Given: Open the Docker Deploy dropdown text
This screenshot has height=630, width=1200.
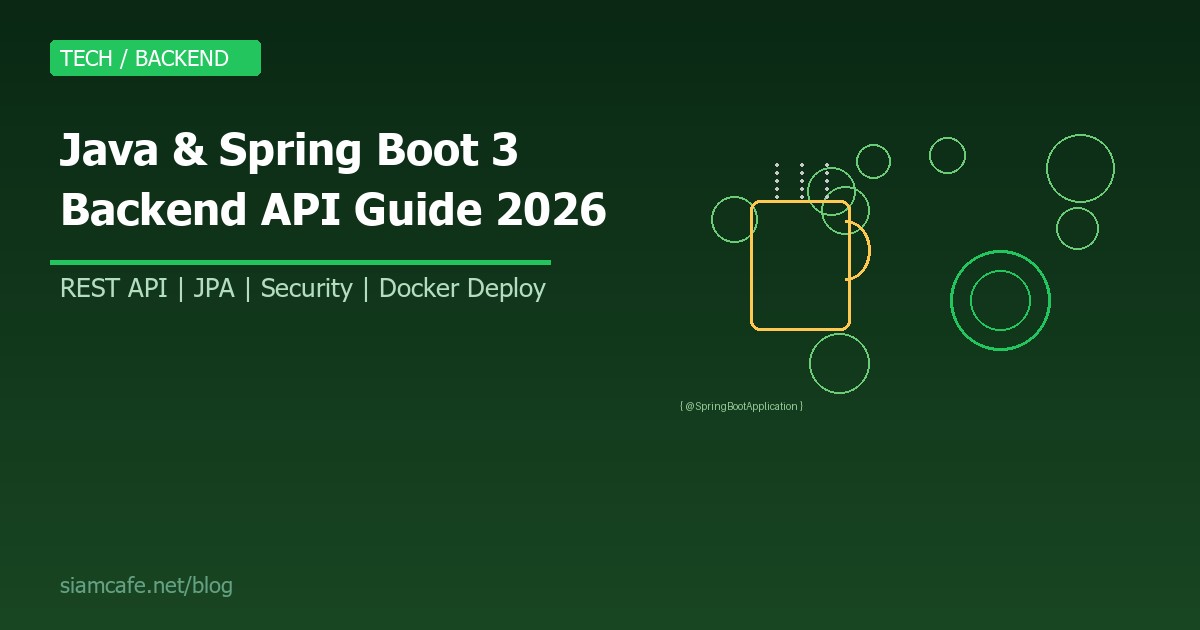Looking at the screenshot, I should tap(462, 289).
